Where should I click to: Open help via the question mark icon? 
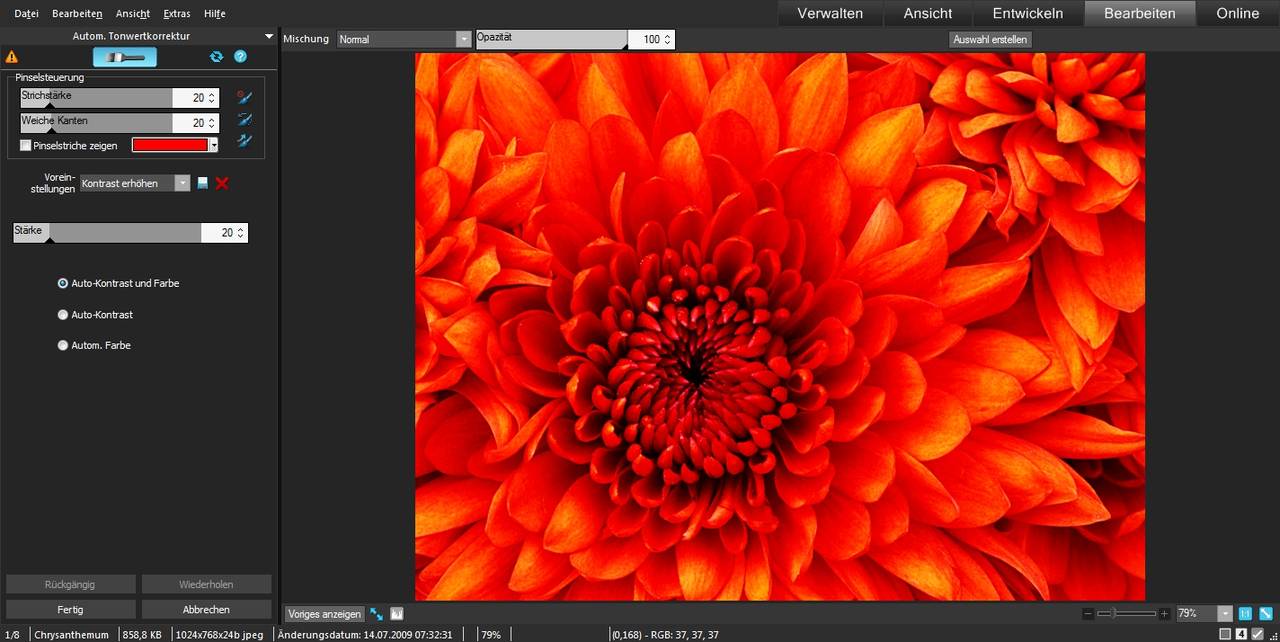pyautogui.click(x=240, y=57)
